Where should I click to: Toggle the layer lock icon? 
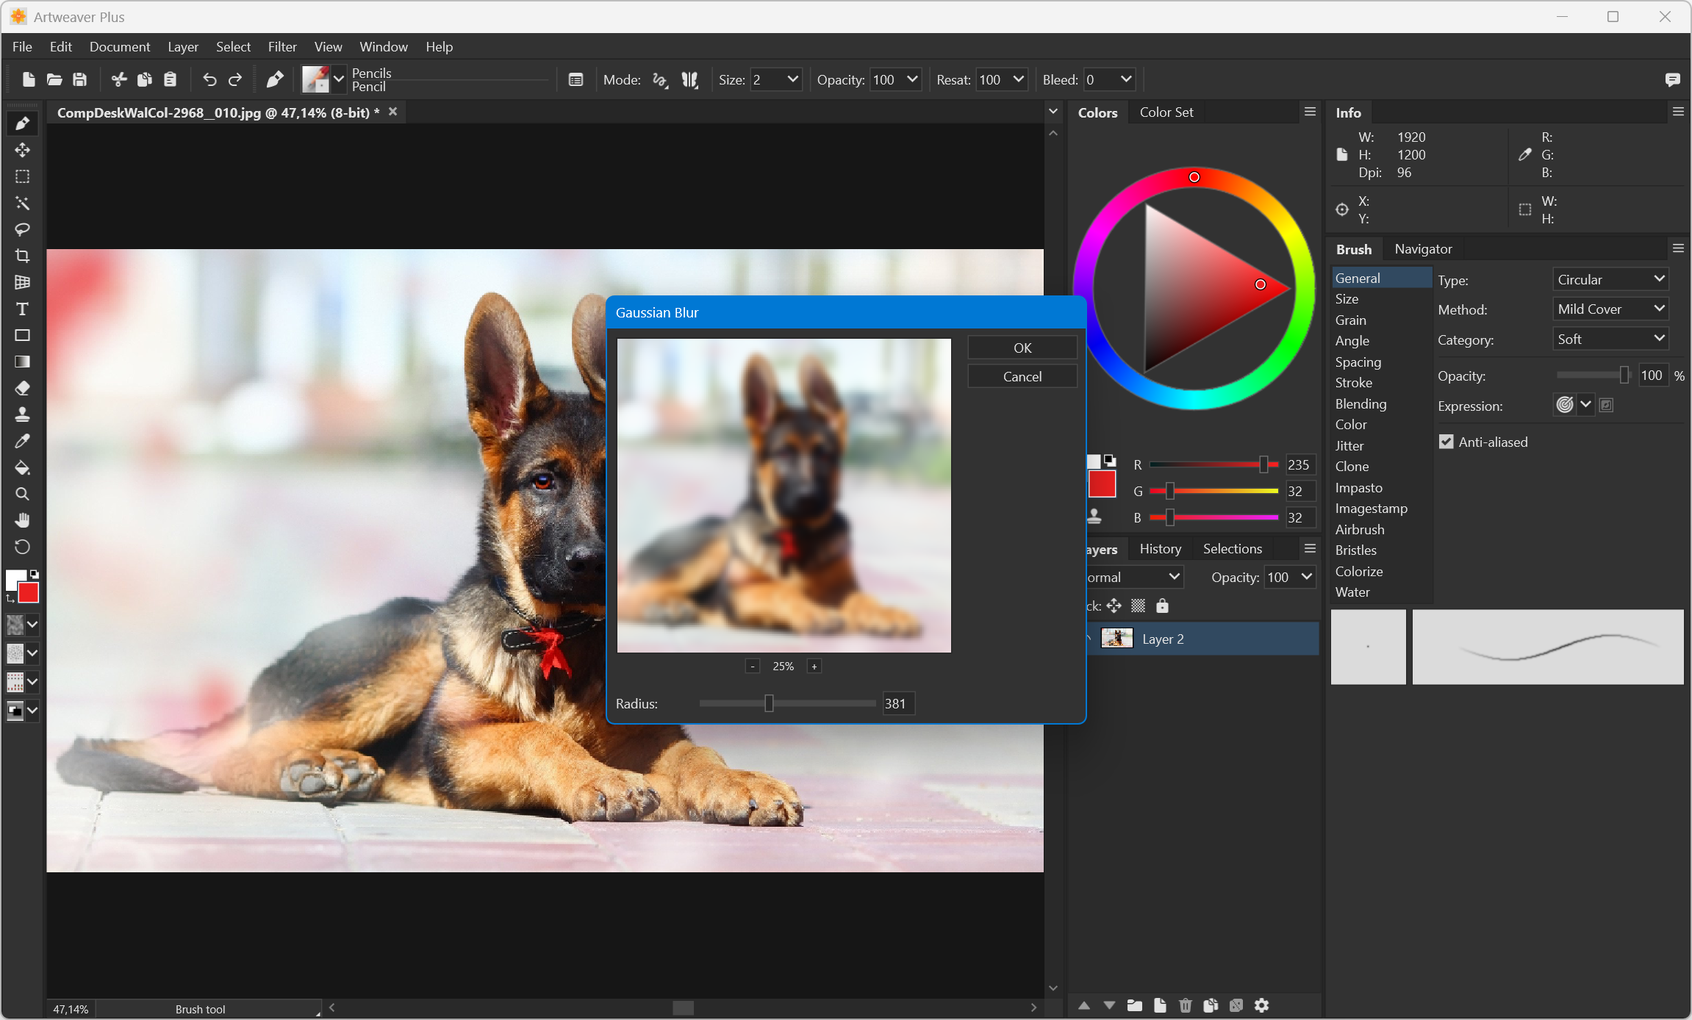pos(1162,606)
